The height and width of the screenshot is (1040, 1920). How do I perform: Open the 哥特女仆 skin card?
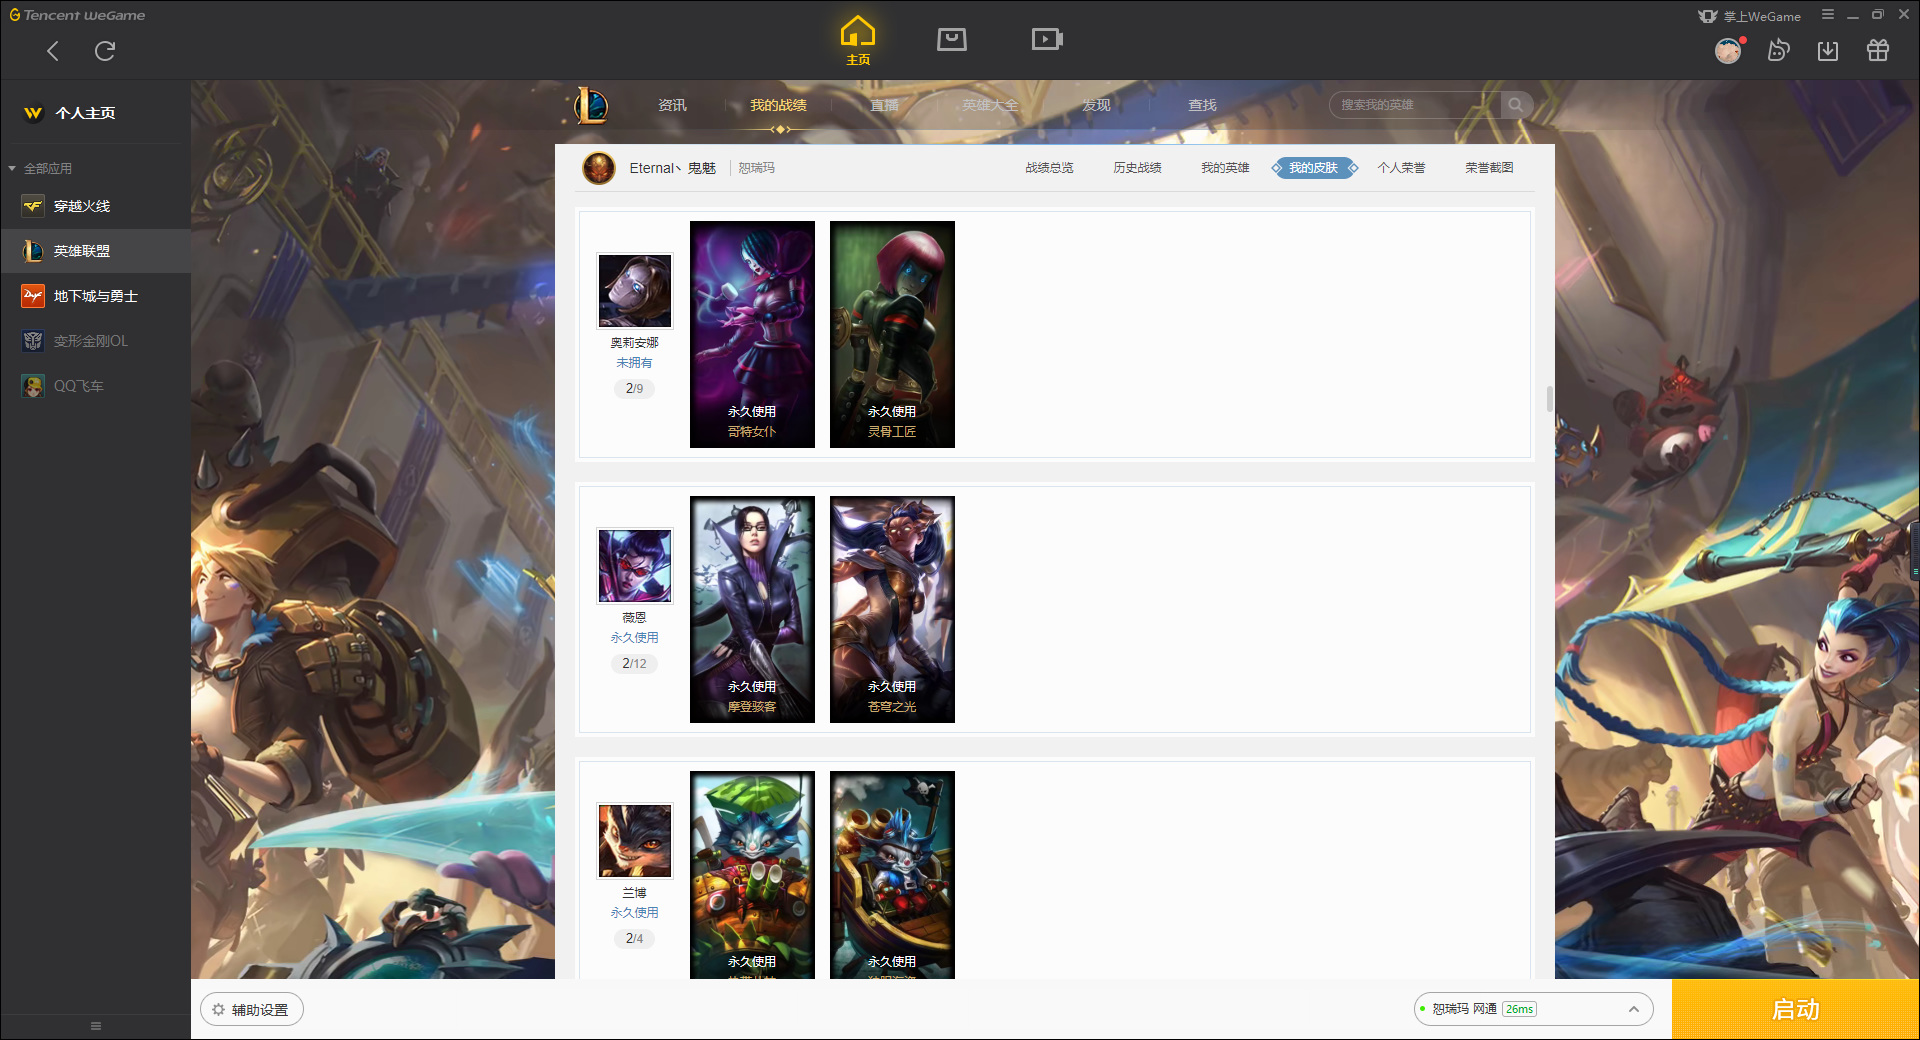(x=752, y=334)
